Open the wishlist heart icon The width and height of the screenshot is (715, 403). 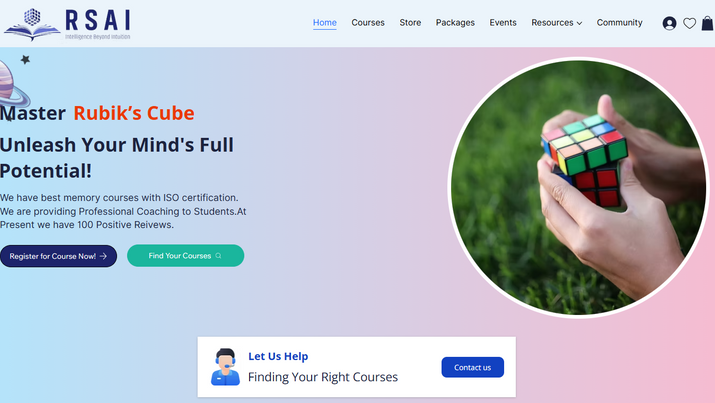coord(689,23)
